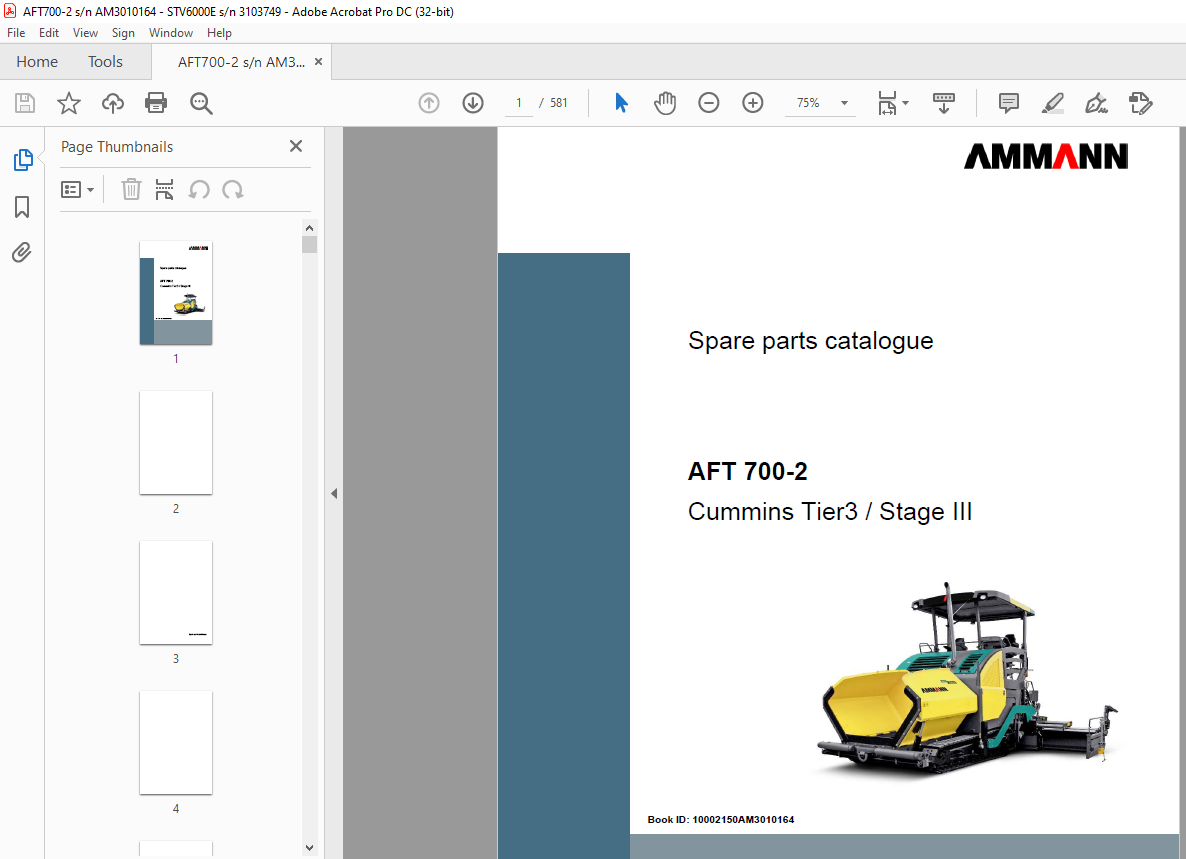Select page 2 thumbnail
Screen dimensions: 1186x859
(175, 443)
